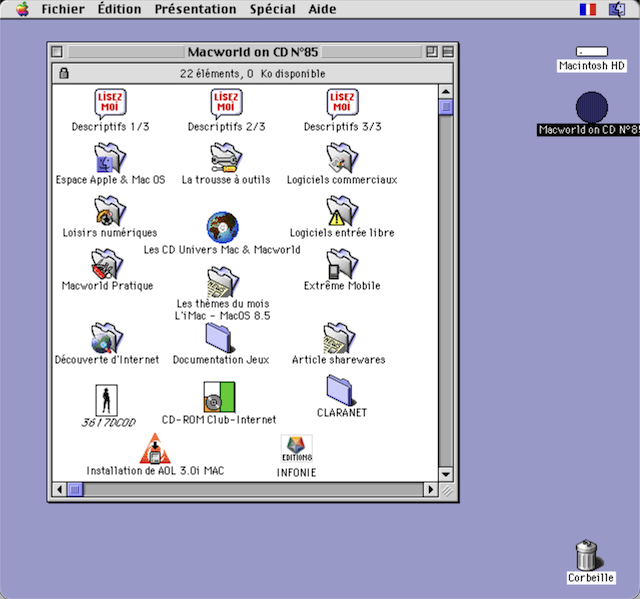
Task: Select the CD-ROM Club-Internet icon
Action: click(x=220, y=397)
